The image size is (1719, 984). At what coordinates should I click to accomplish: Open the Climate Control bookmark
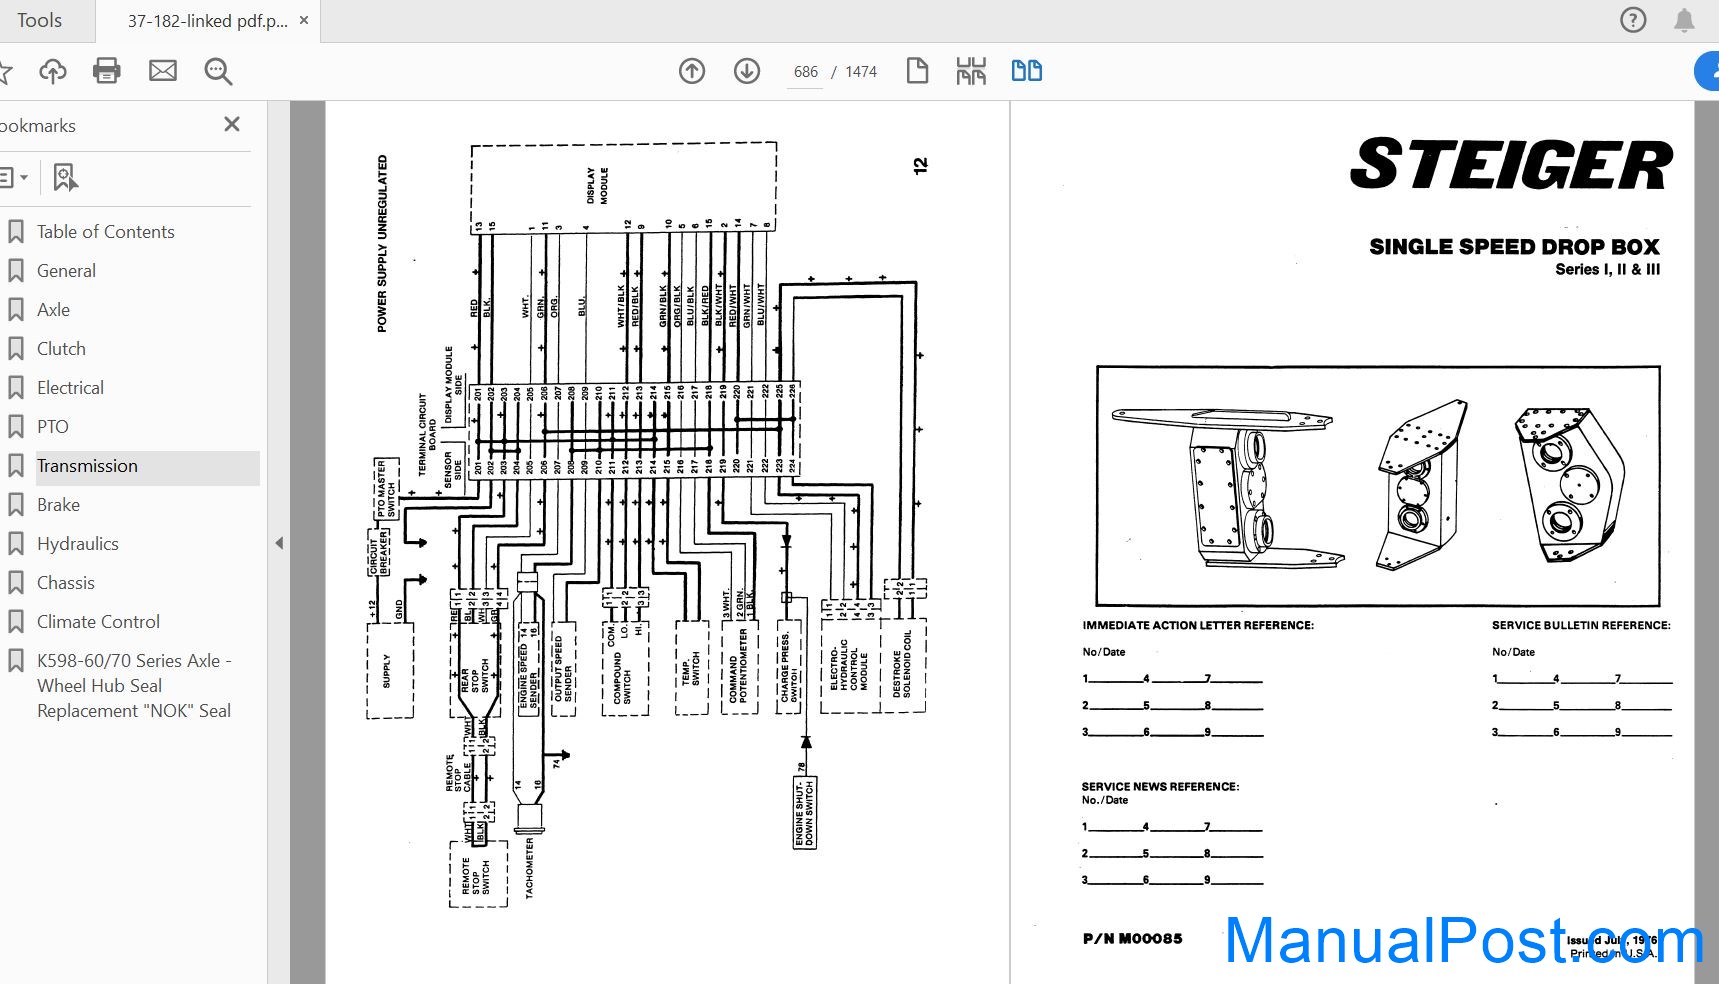pos(98,622)
